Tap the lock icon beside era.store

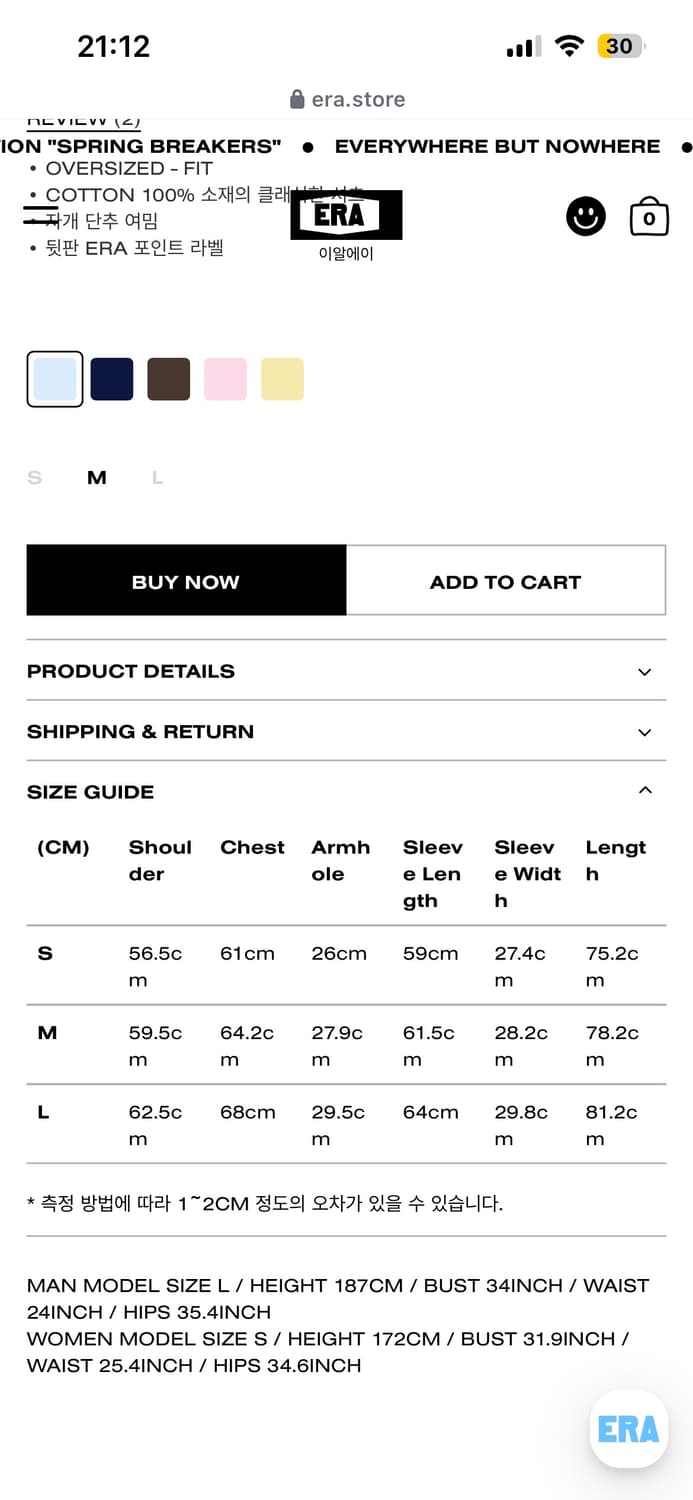[297, 99]
